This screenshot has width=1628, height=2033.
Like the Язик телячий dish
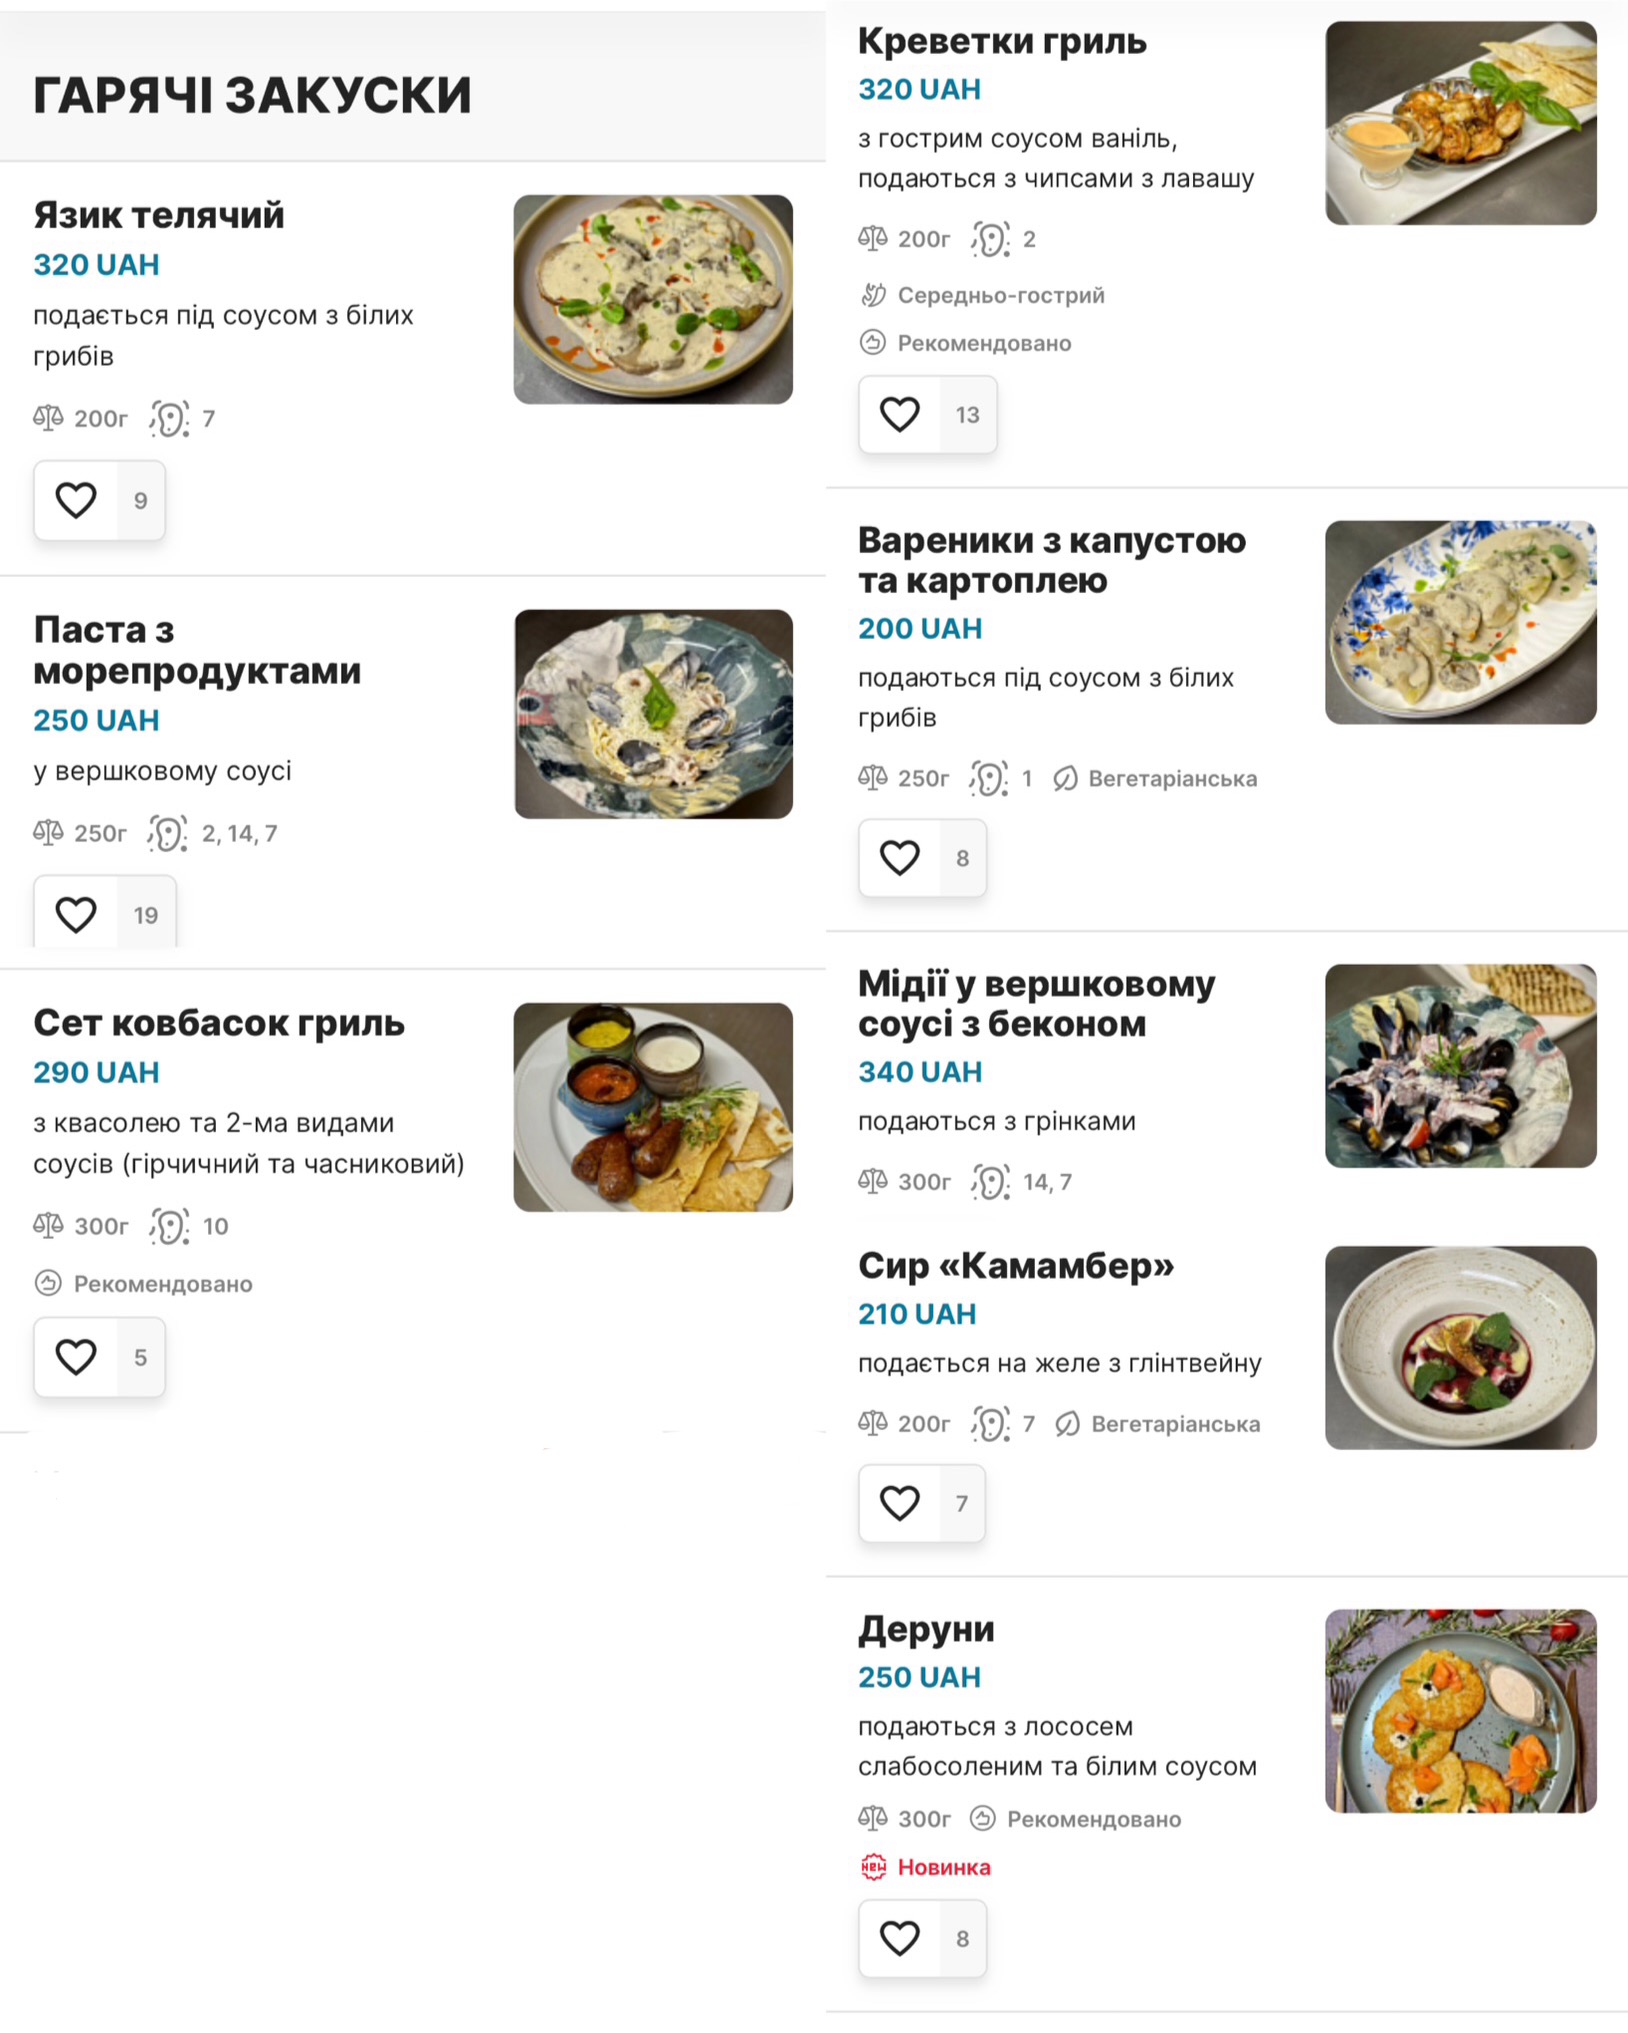coord(76,500)
